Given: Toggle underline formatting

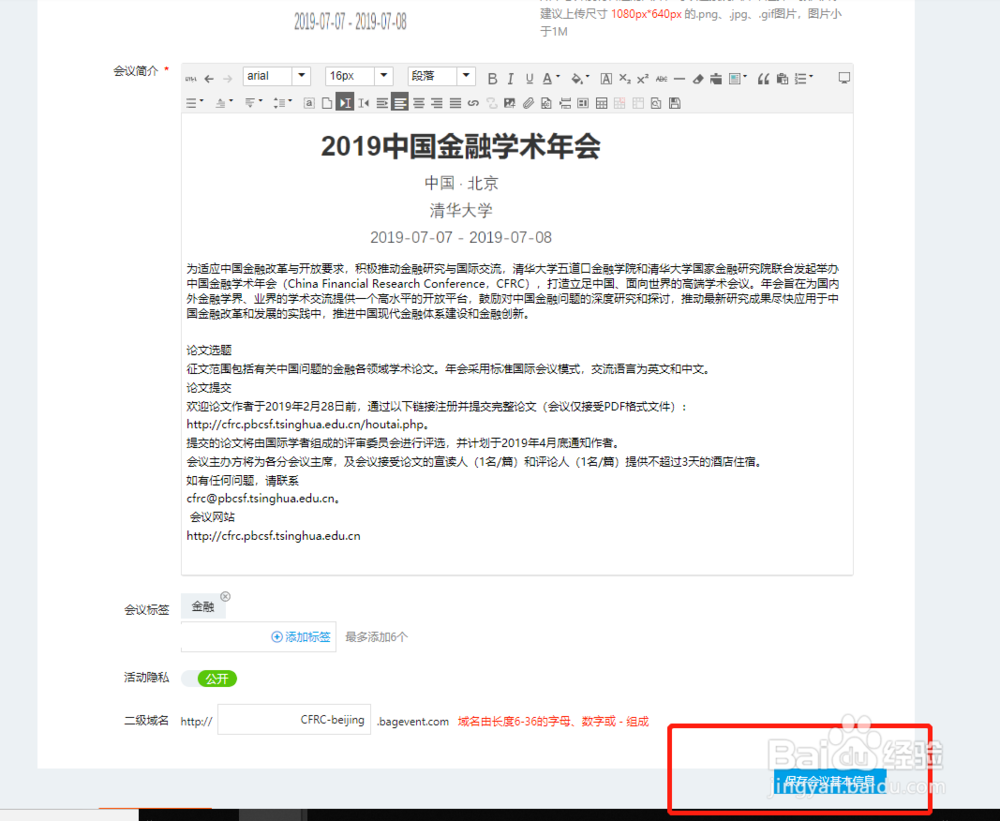Looking at the screenshot, I should (529, 78).
